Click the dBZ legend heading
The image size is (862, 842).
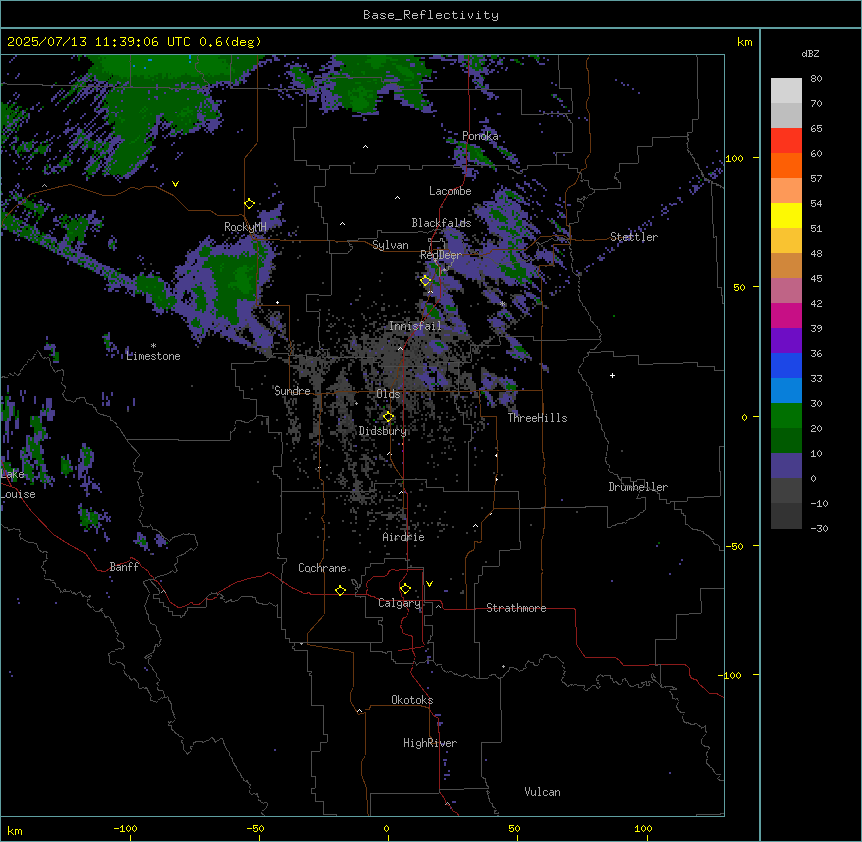810,54
